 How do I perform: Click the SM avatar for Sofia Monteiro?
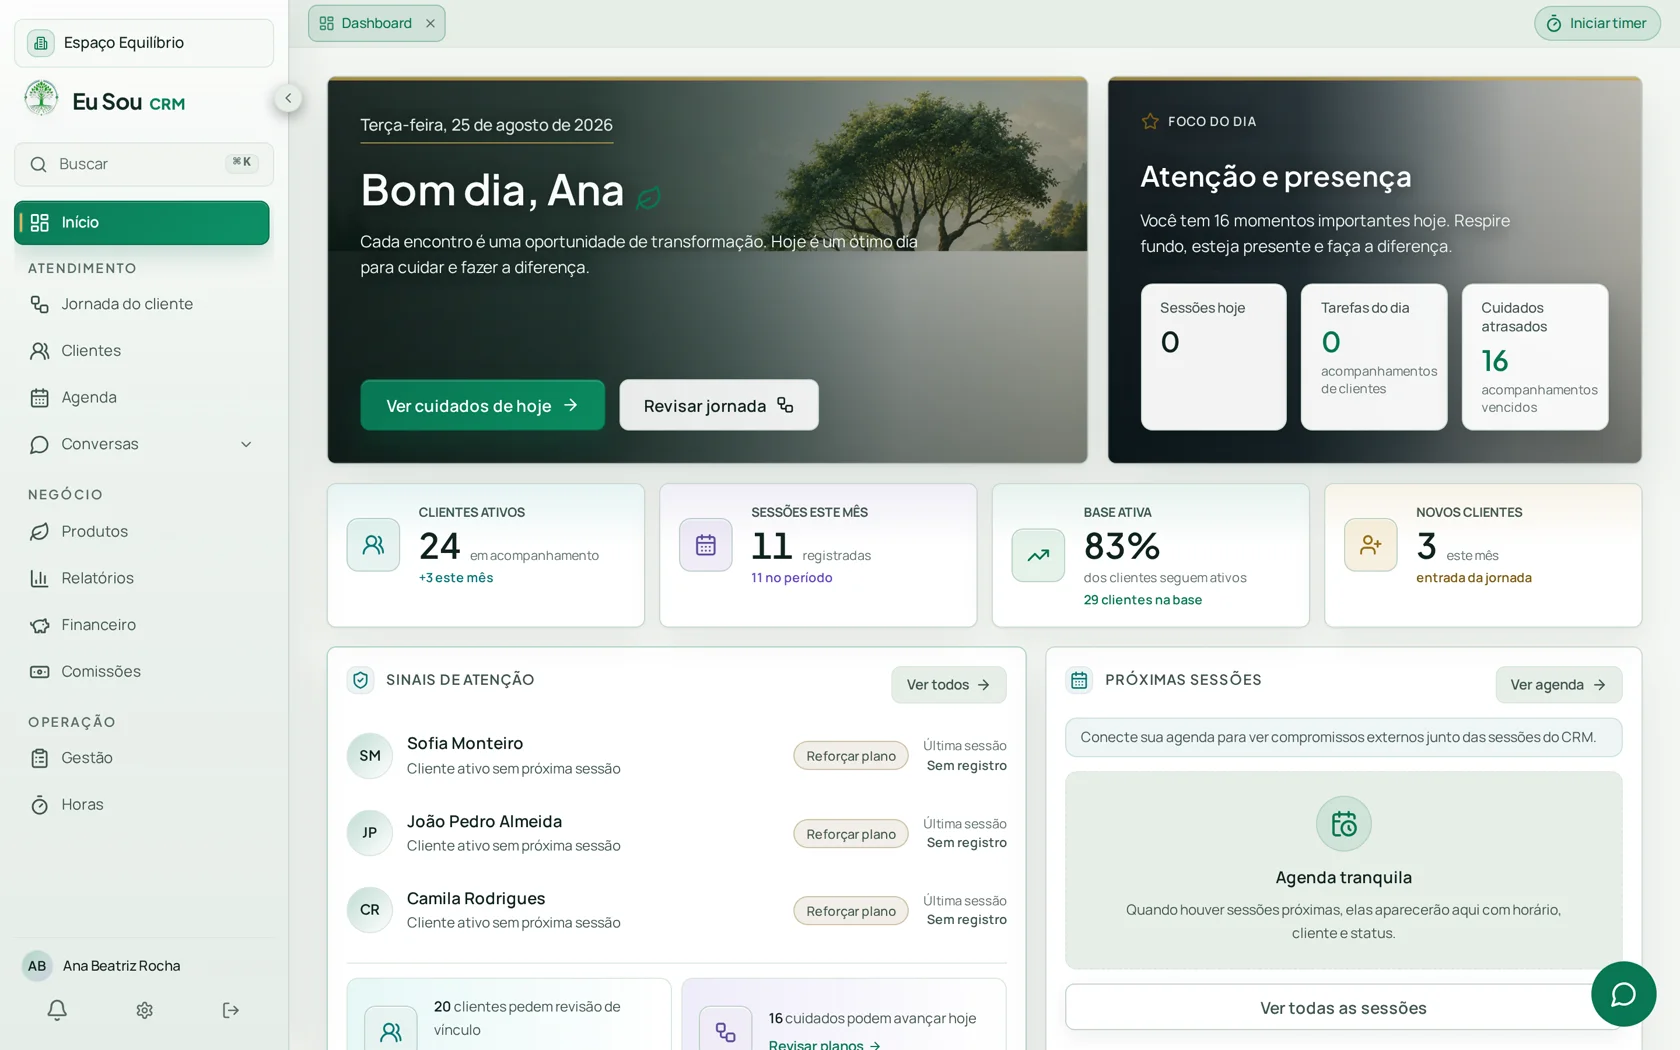(x=370, y=756)
